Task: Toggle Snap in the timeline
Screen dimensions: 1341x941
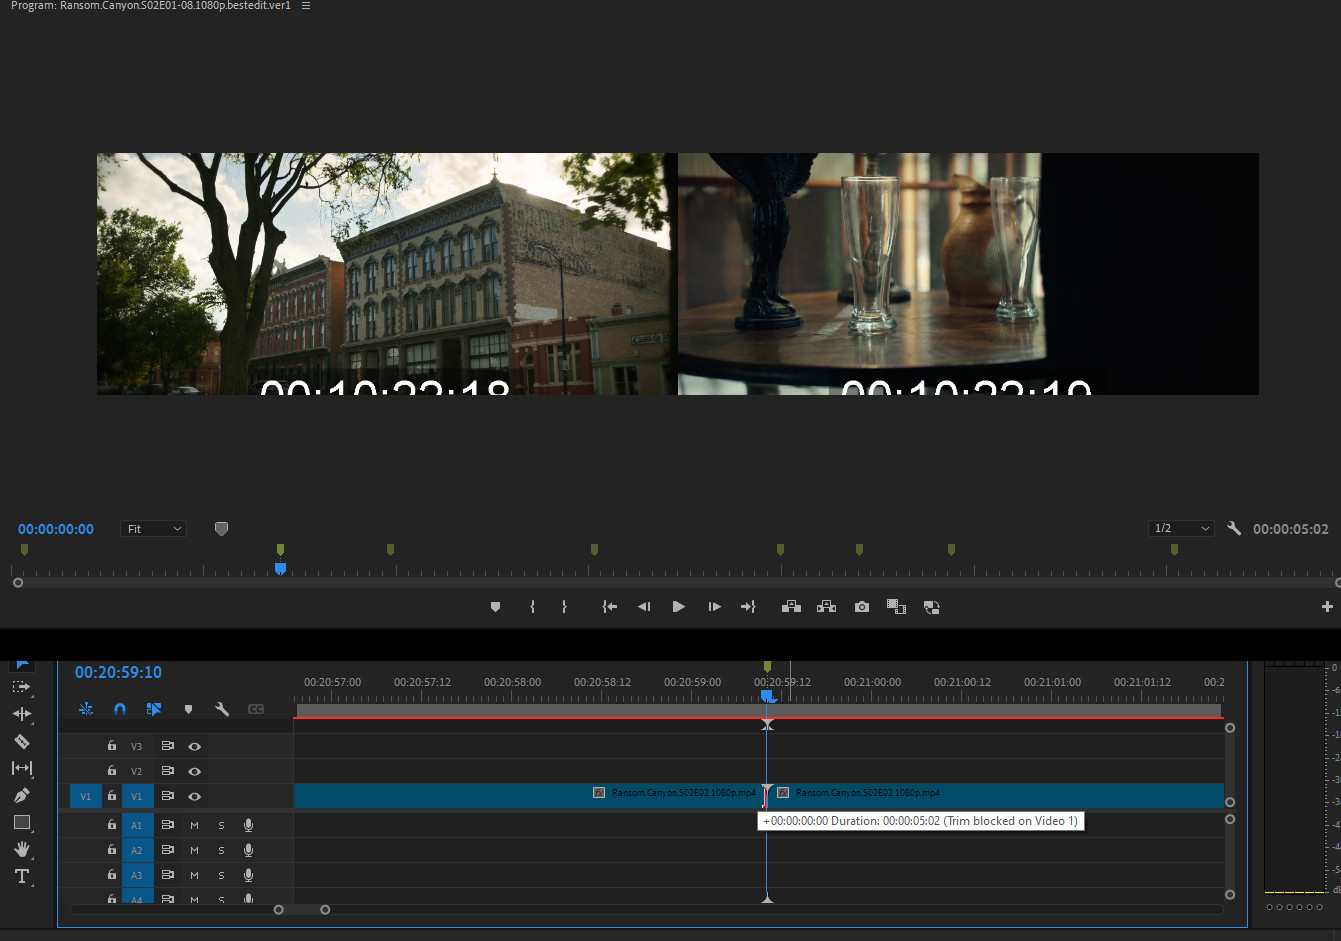Action: coord(120,709)
